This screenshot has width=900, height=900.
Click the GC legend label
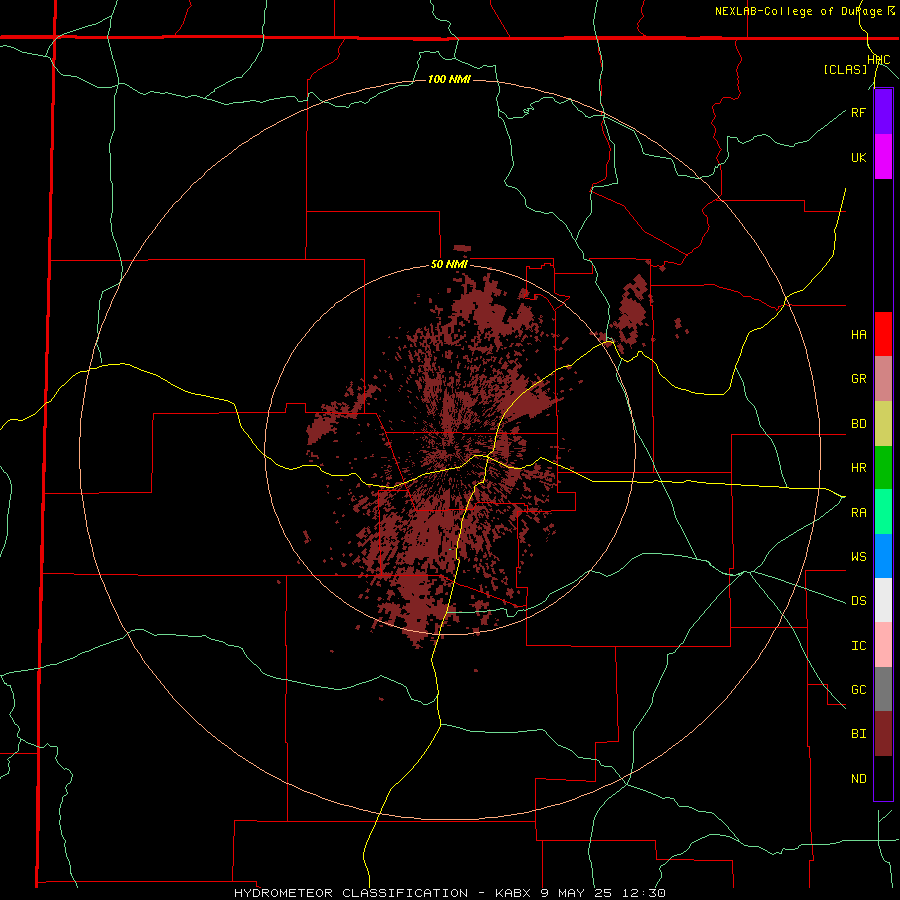coord(858,690)
